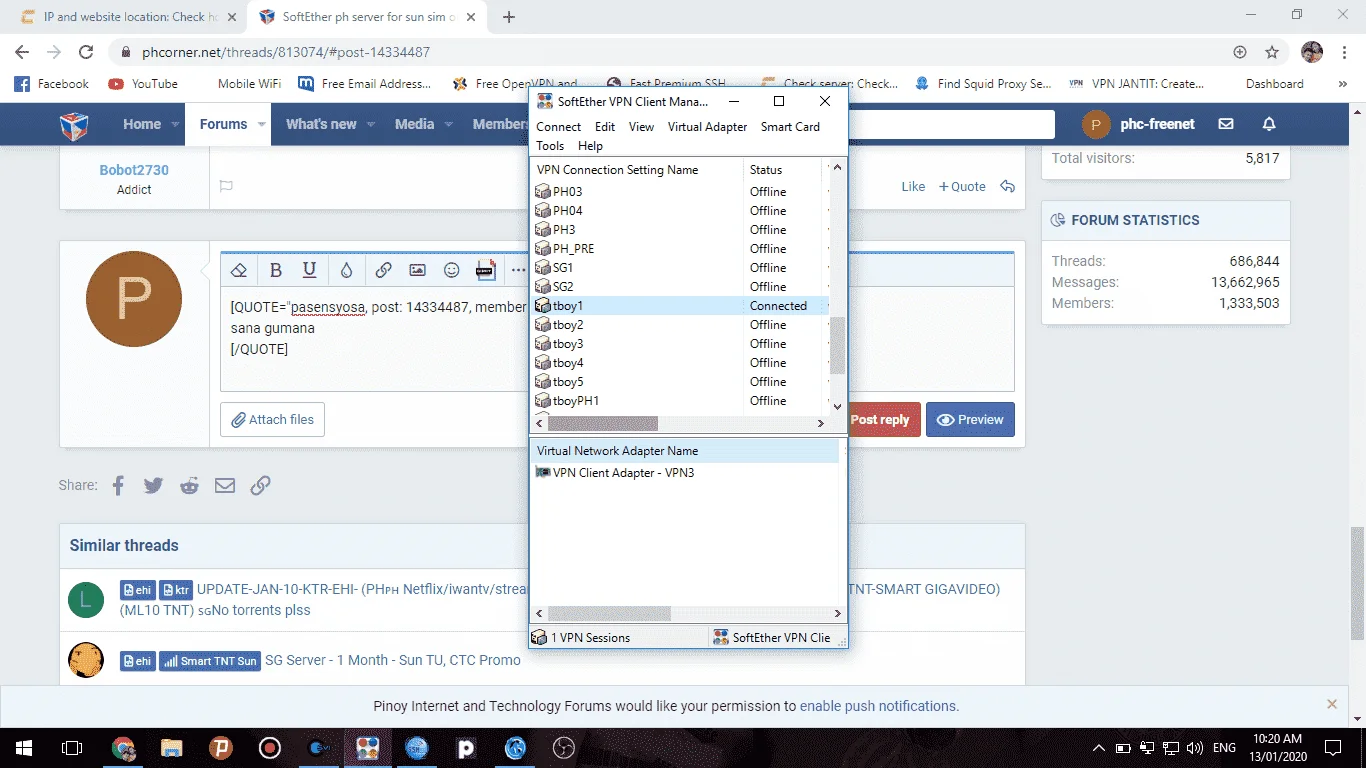Open the Tools menu in SoftEther
This screenshot has width=1366, height=768.
click(x=550, y=146)
